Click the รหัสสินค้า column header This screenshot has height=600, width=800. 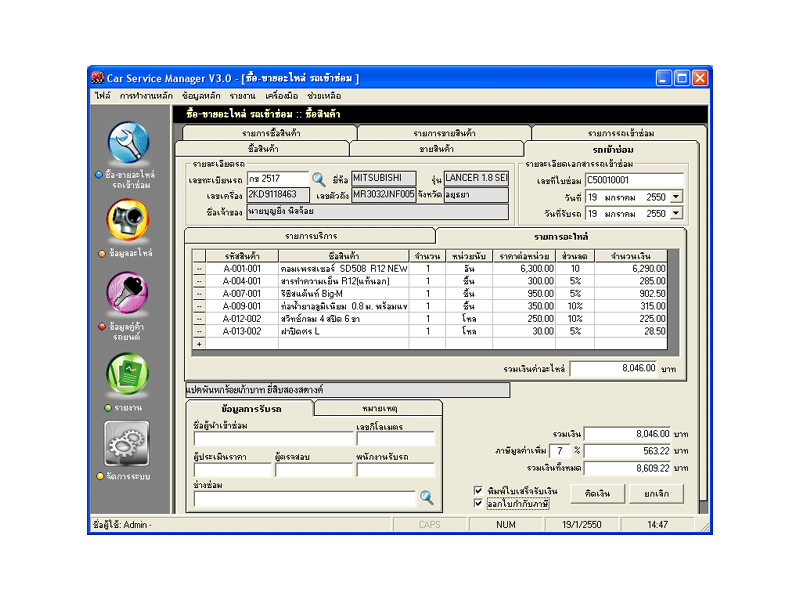242,256
